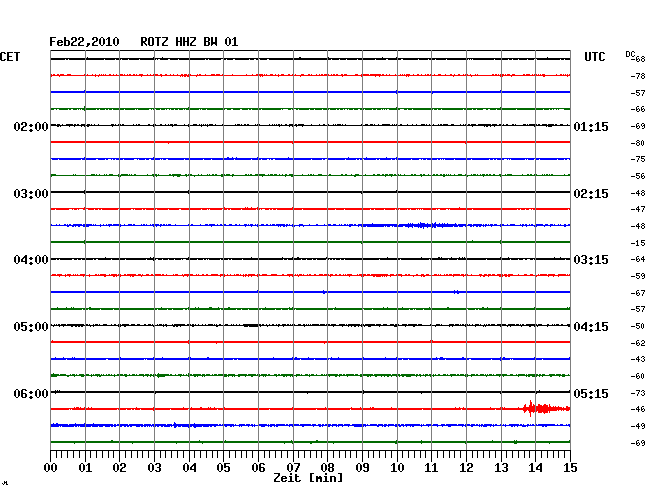Click the UTC column header

point(594,57)
